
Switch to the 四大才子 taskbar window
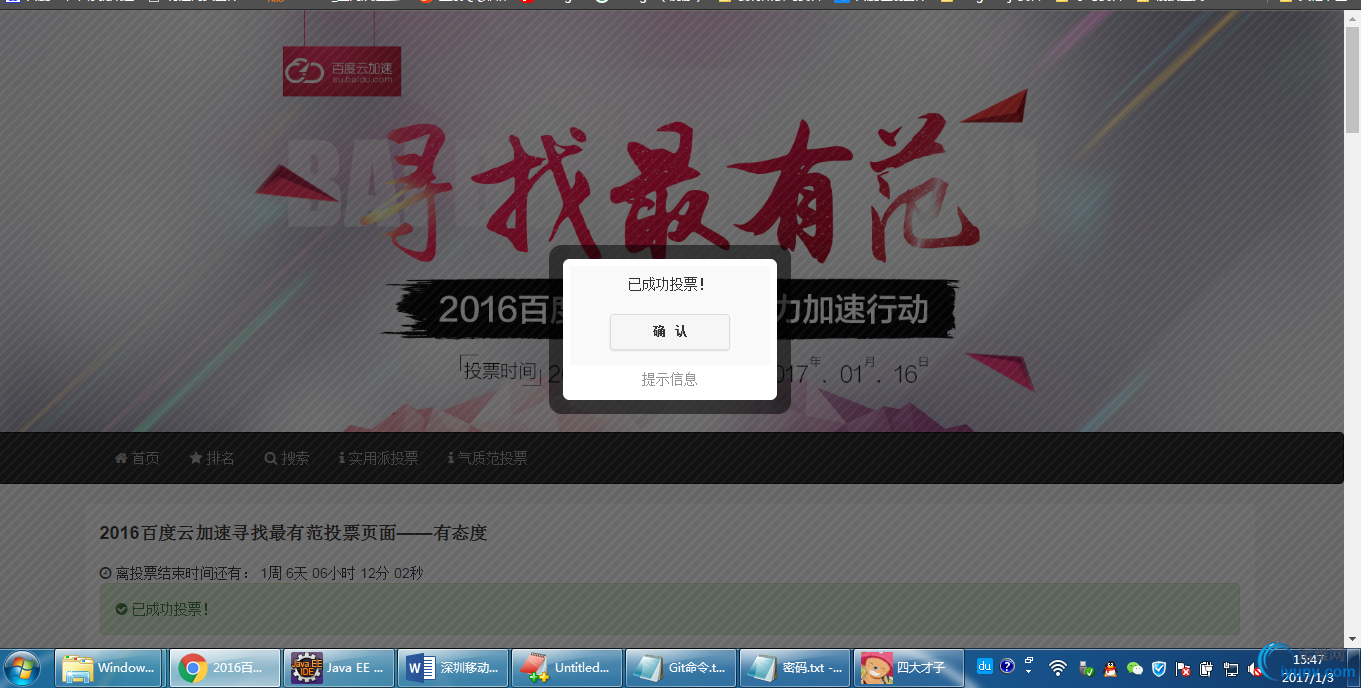(909, 668)
